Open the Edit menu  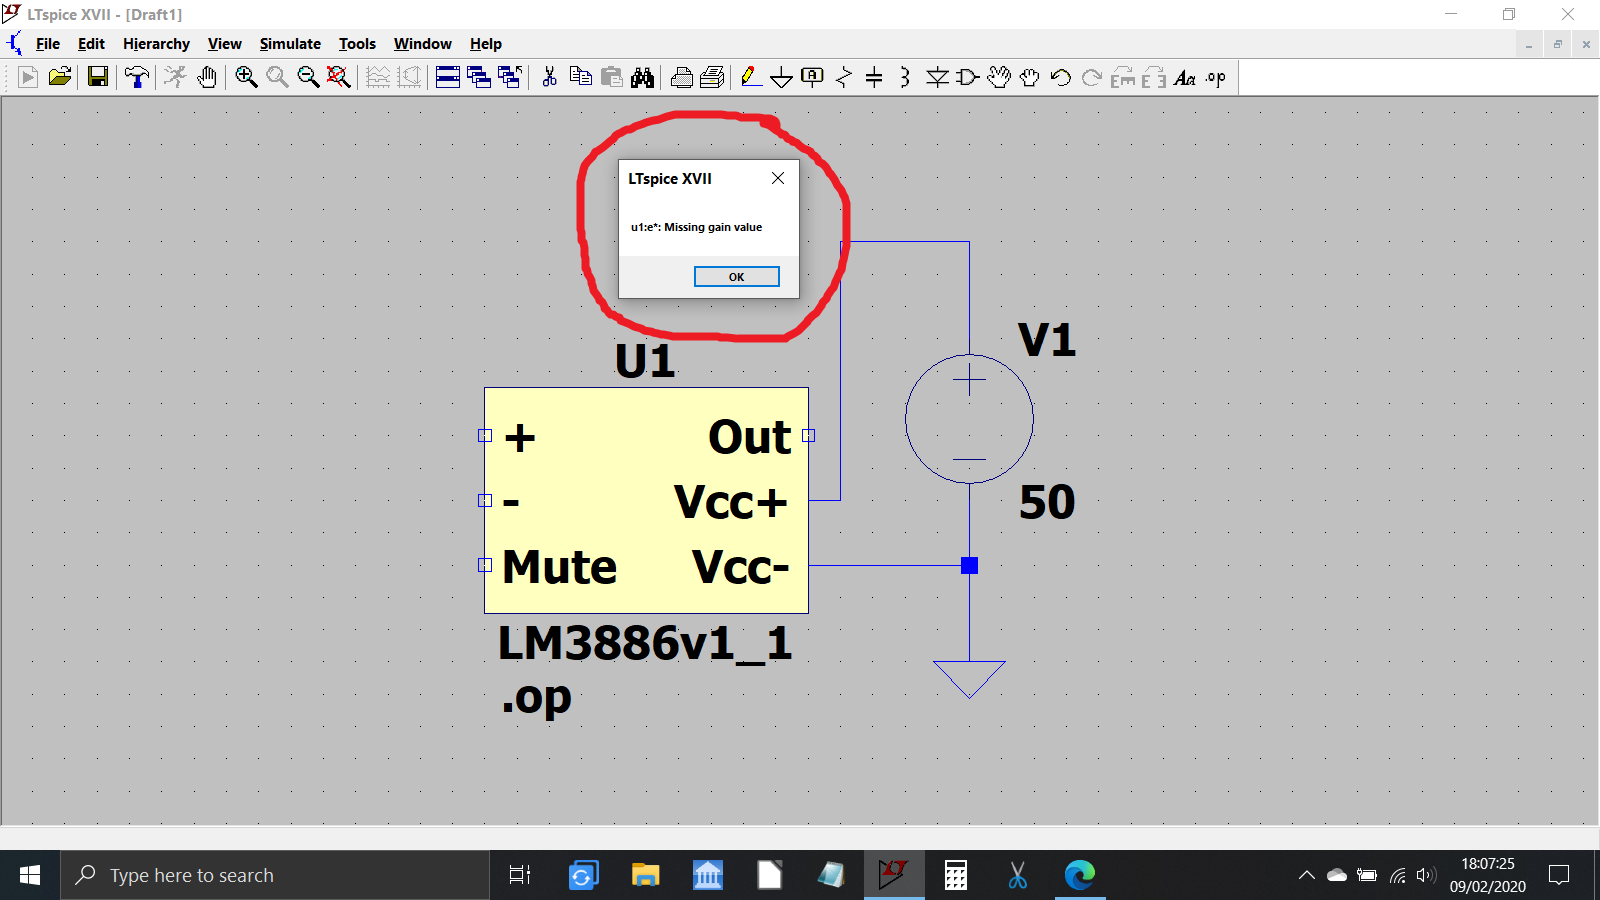91,44
